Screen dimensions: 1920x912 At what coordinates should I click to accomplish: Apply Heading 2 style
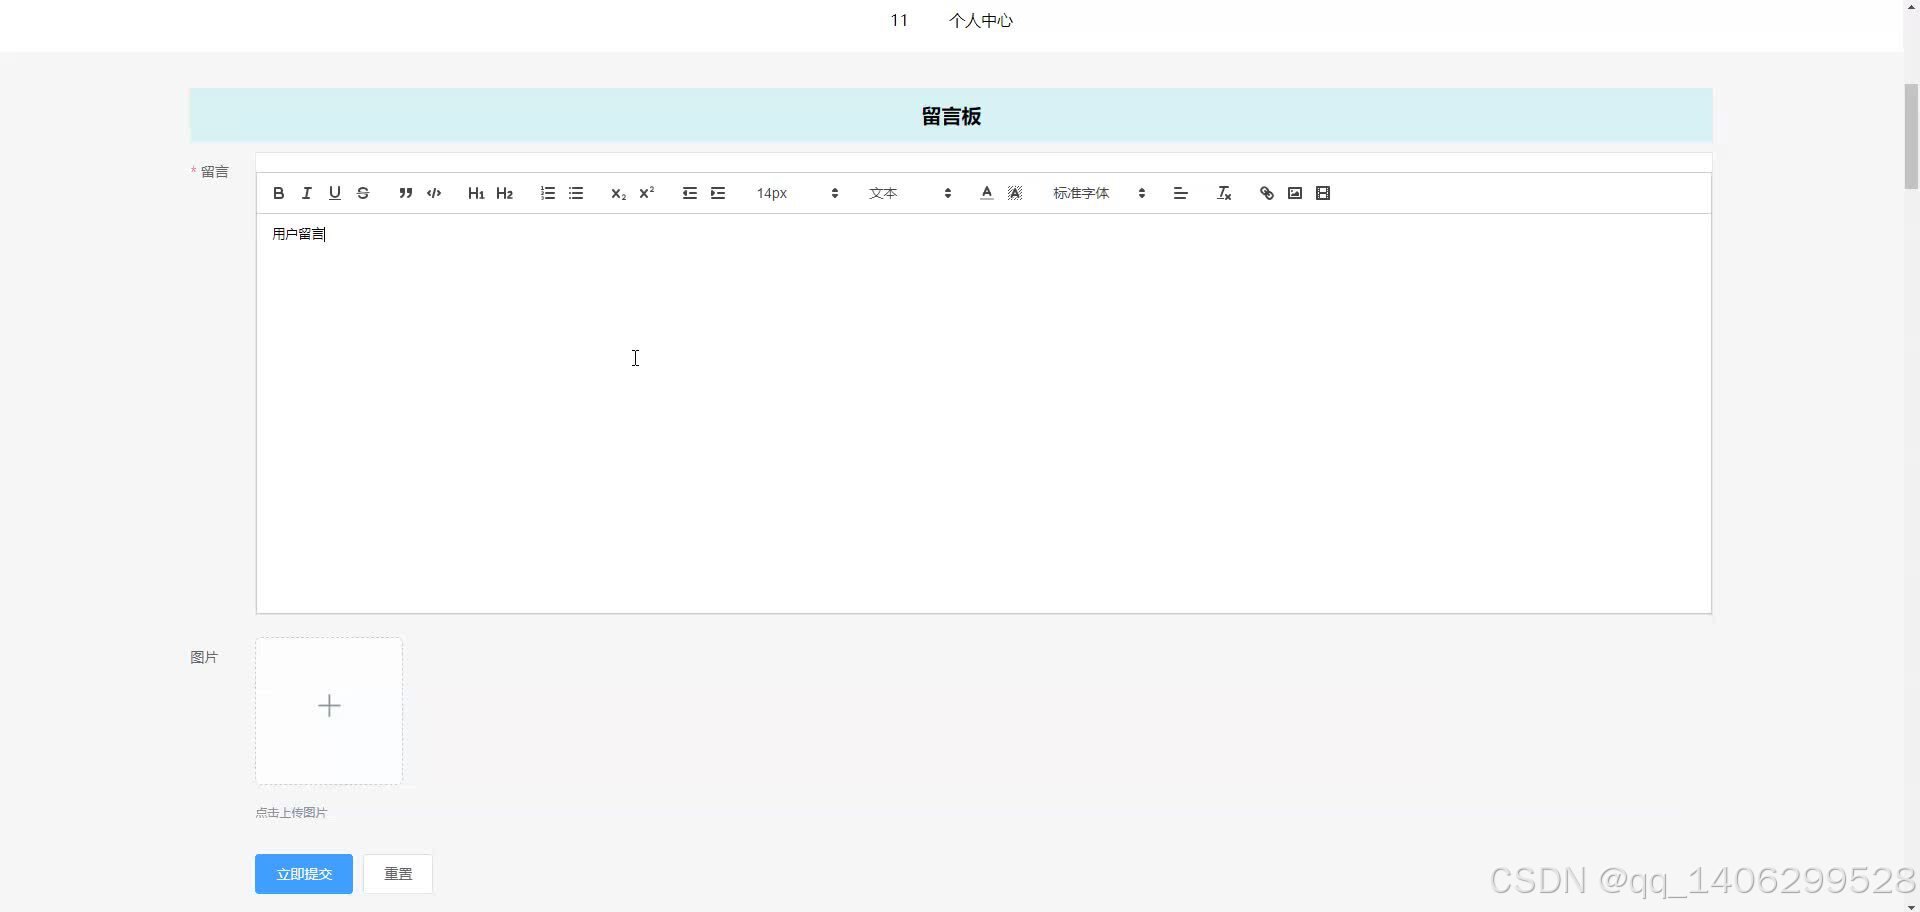tap(504, 193)
